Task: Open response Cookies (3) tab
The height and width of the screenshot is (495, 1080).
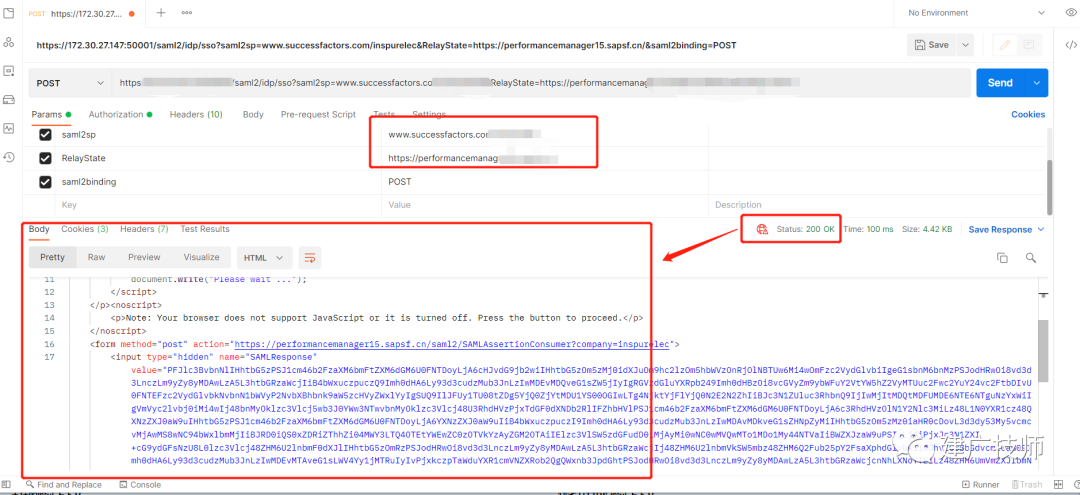Action: 85,229
